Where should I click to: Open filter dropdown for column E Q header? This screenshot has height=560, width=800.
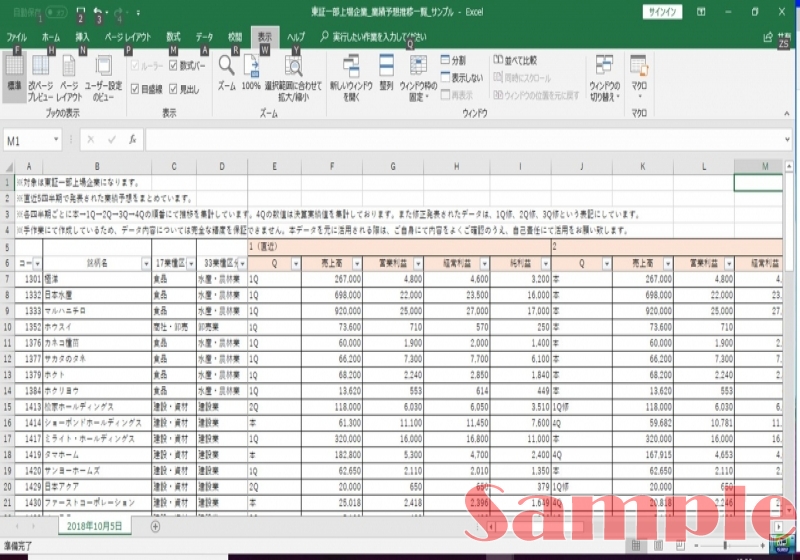[295, 264]
